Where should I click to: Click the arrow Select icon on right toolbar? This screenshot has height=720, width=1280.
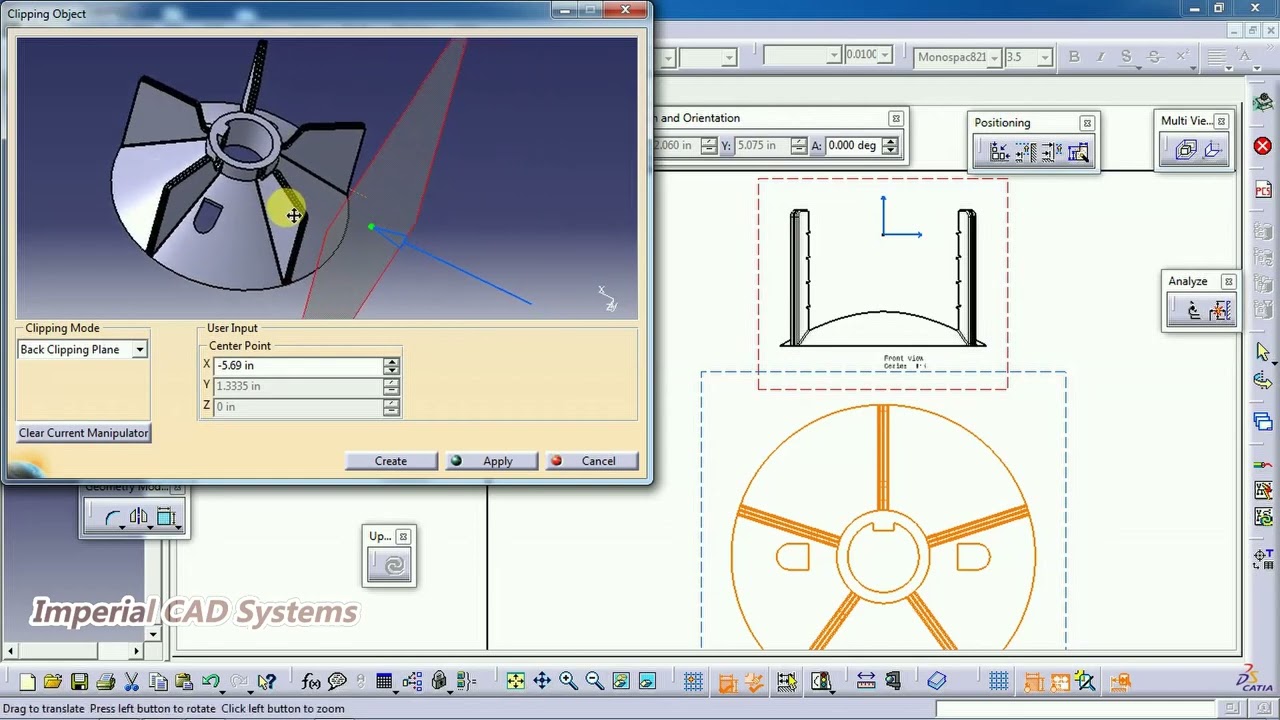[x=1262, y=351]
